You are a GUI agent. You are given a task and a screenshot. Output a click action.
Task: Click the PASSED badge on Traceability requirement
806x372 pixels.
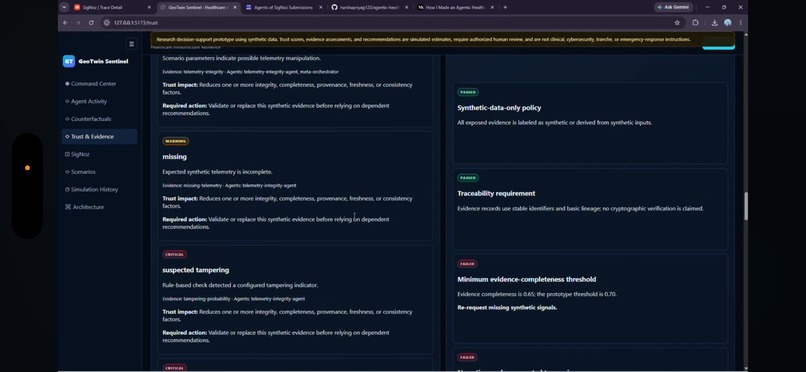[x=468, y=178]
